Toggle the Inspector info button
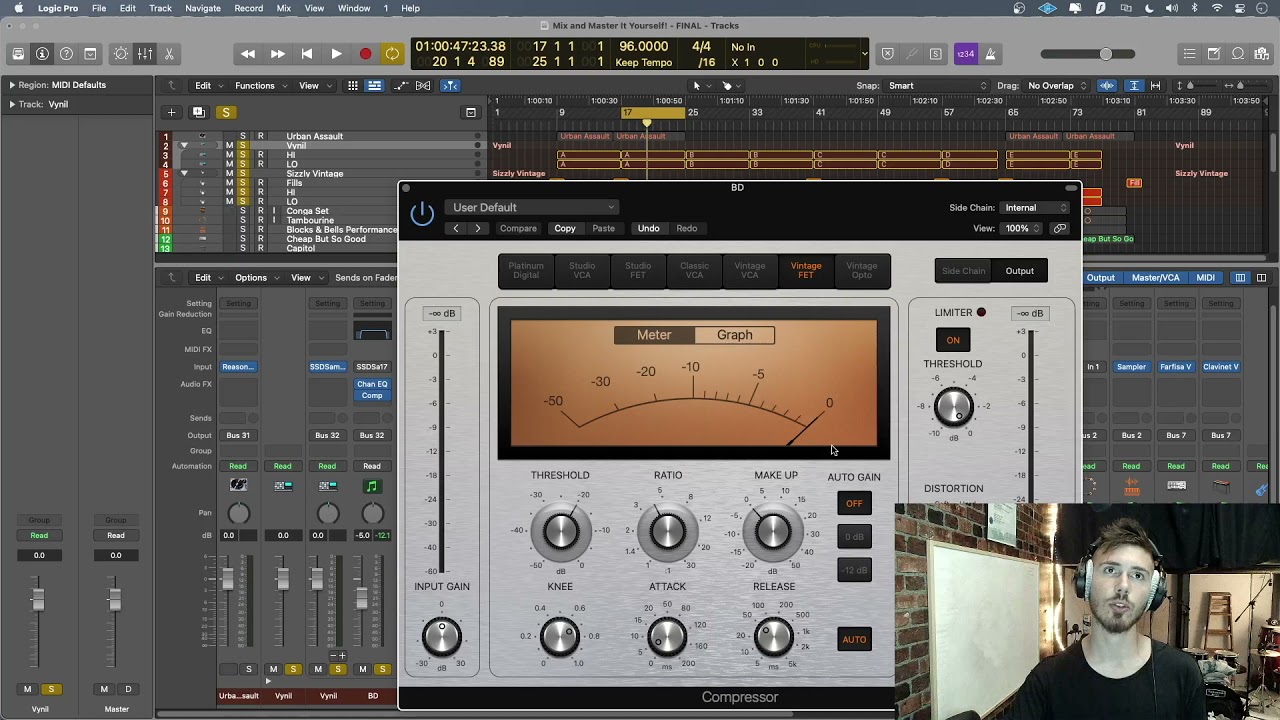The image size is (1280, 720). (x=42, y=54)
